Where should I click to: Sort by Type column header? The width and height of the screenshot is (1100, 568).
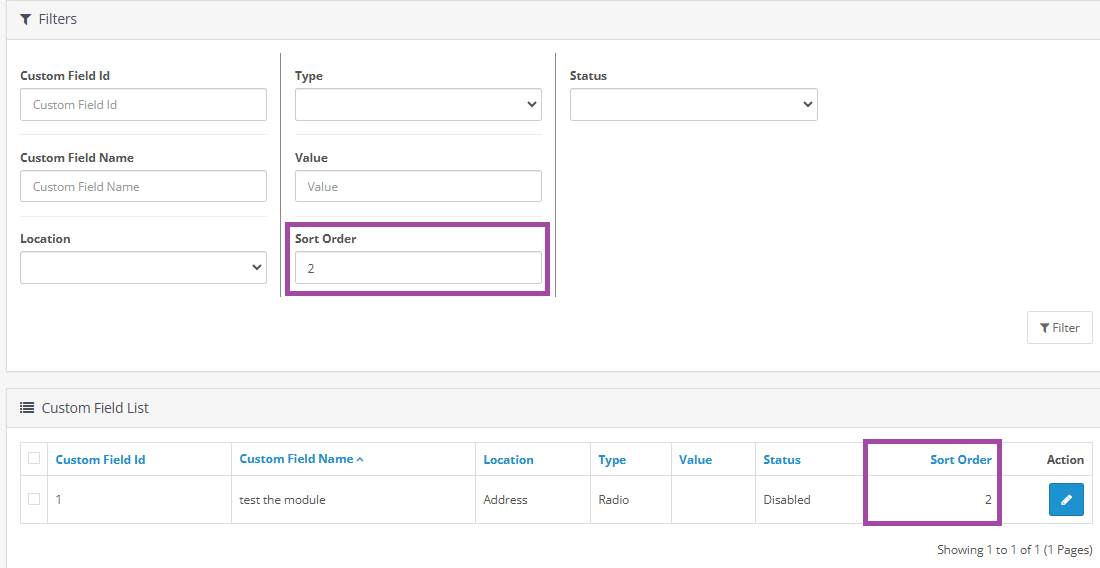click(x=612, y=460)
